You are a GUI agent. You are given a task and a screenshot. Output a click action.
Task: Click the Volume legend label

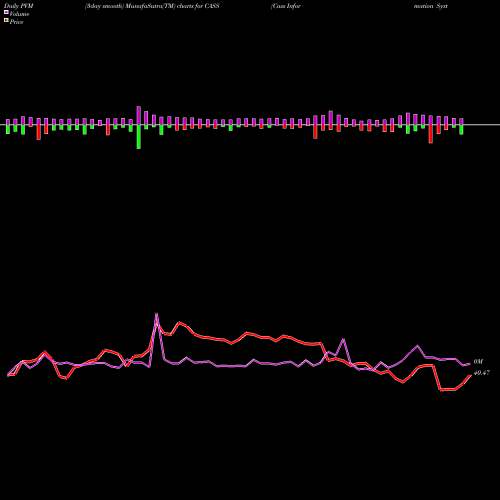pos(19,14)
